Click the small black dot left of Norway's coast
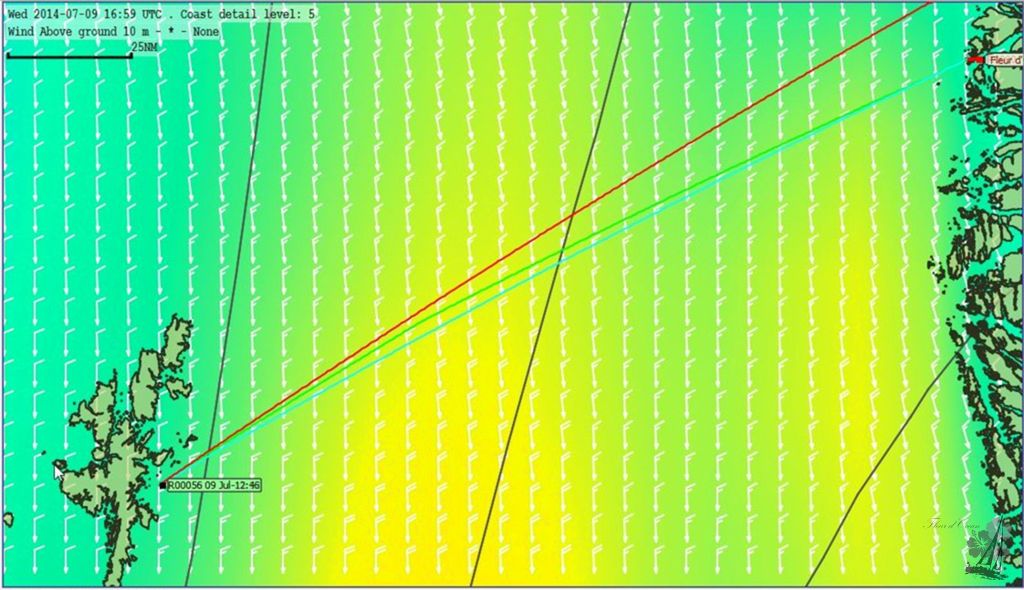The image size is (1024, 590). [938, 82]
